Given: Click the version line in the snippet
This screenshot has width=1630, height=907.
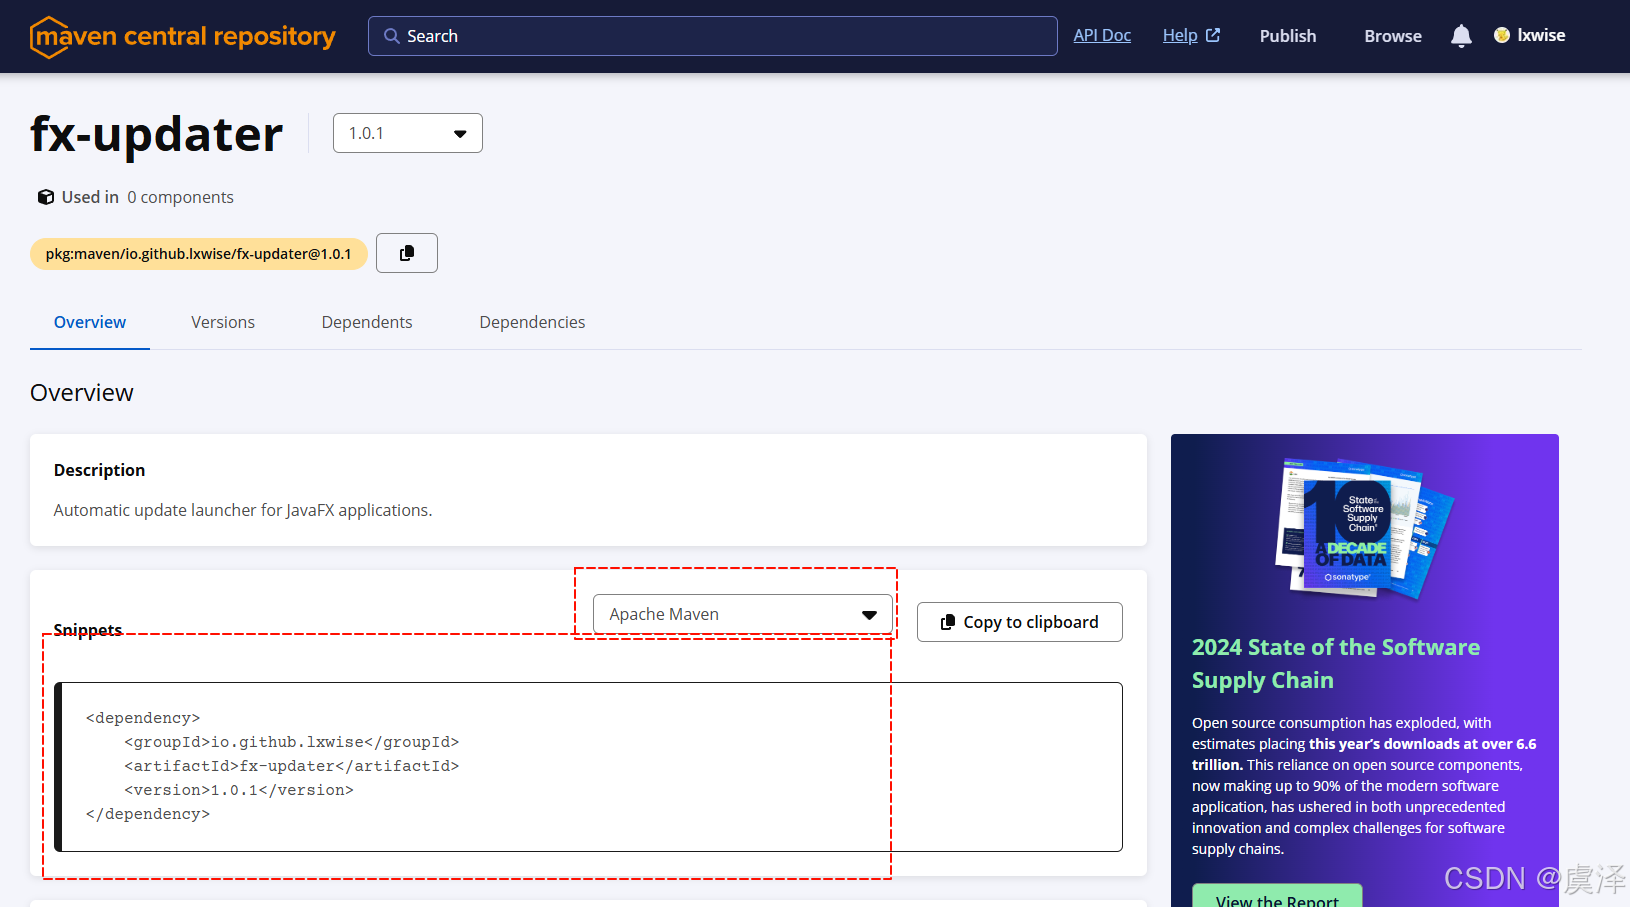Looking at the screenshot, I should point(239,790).
